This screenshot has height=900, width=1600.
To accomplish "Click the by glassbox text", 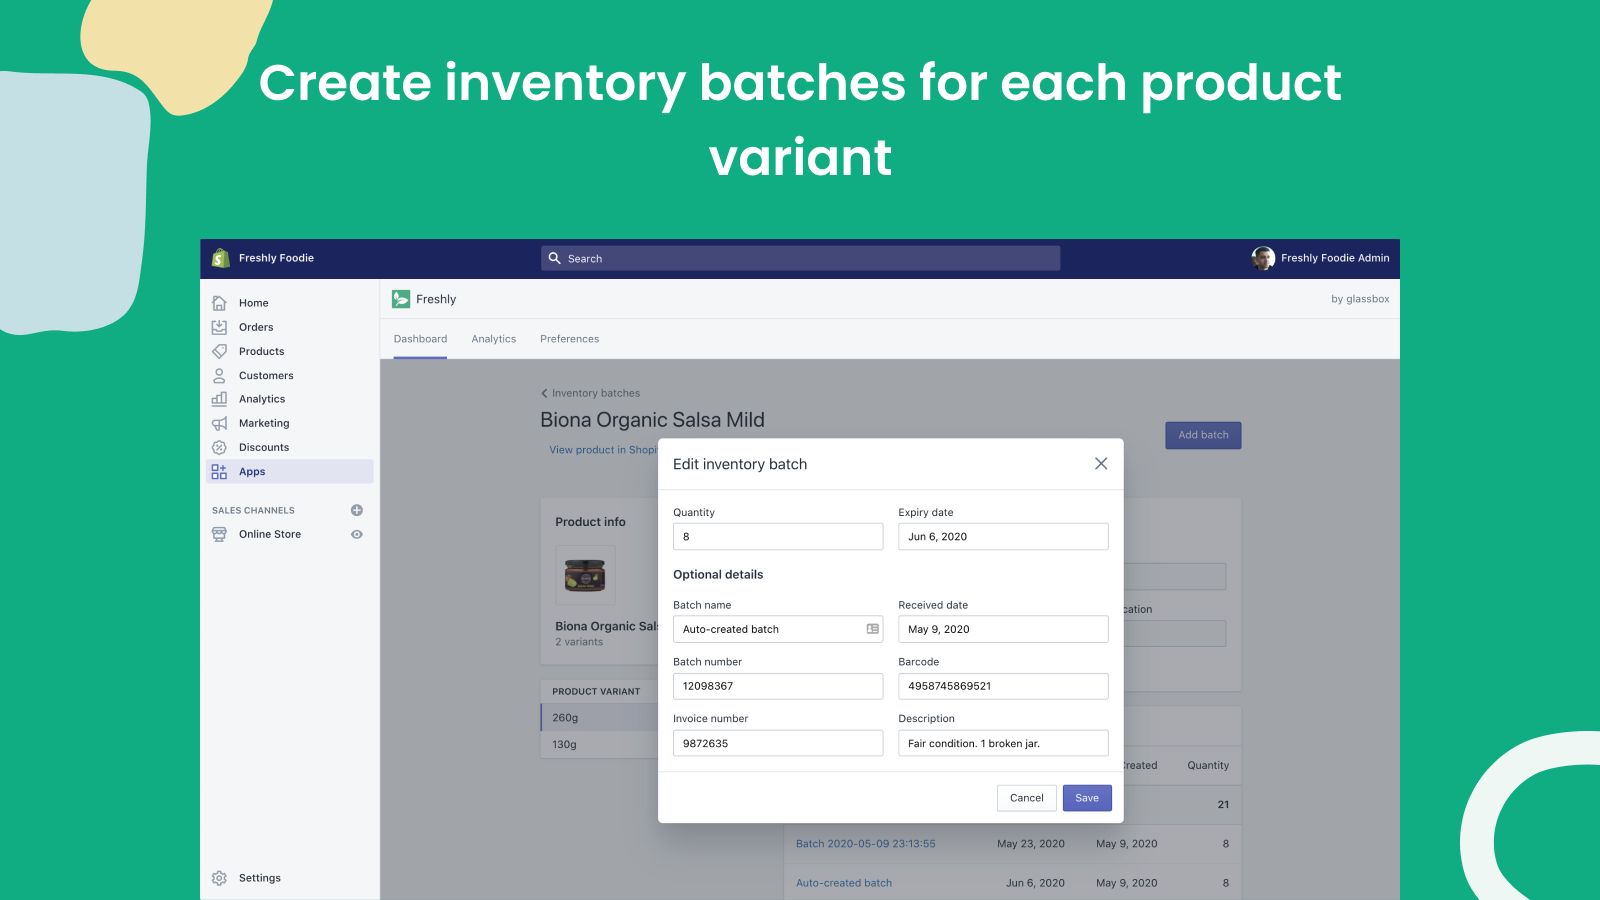I will (1360, 299).
